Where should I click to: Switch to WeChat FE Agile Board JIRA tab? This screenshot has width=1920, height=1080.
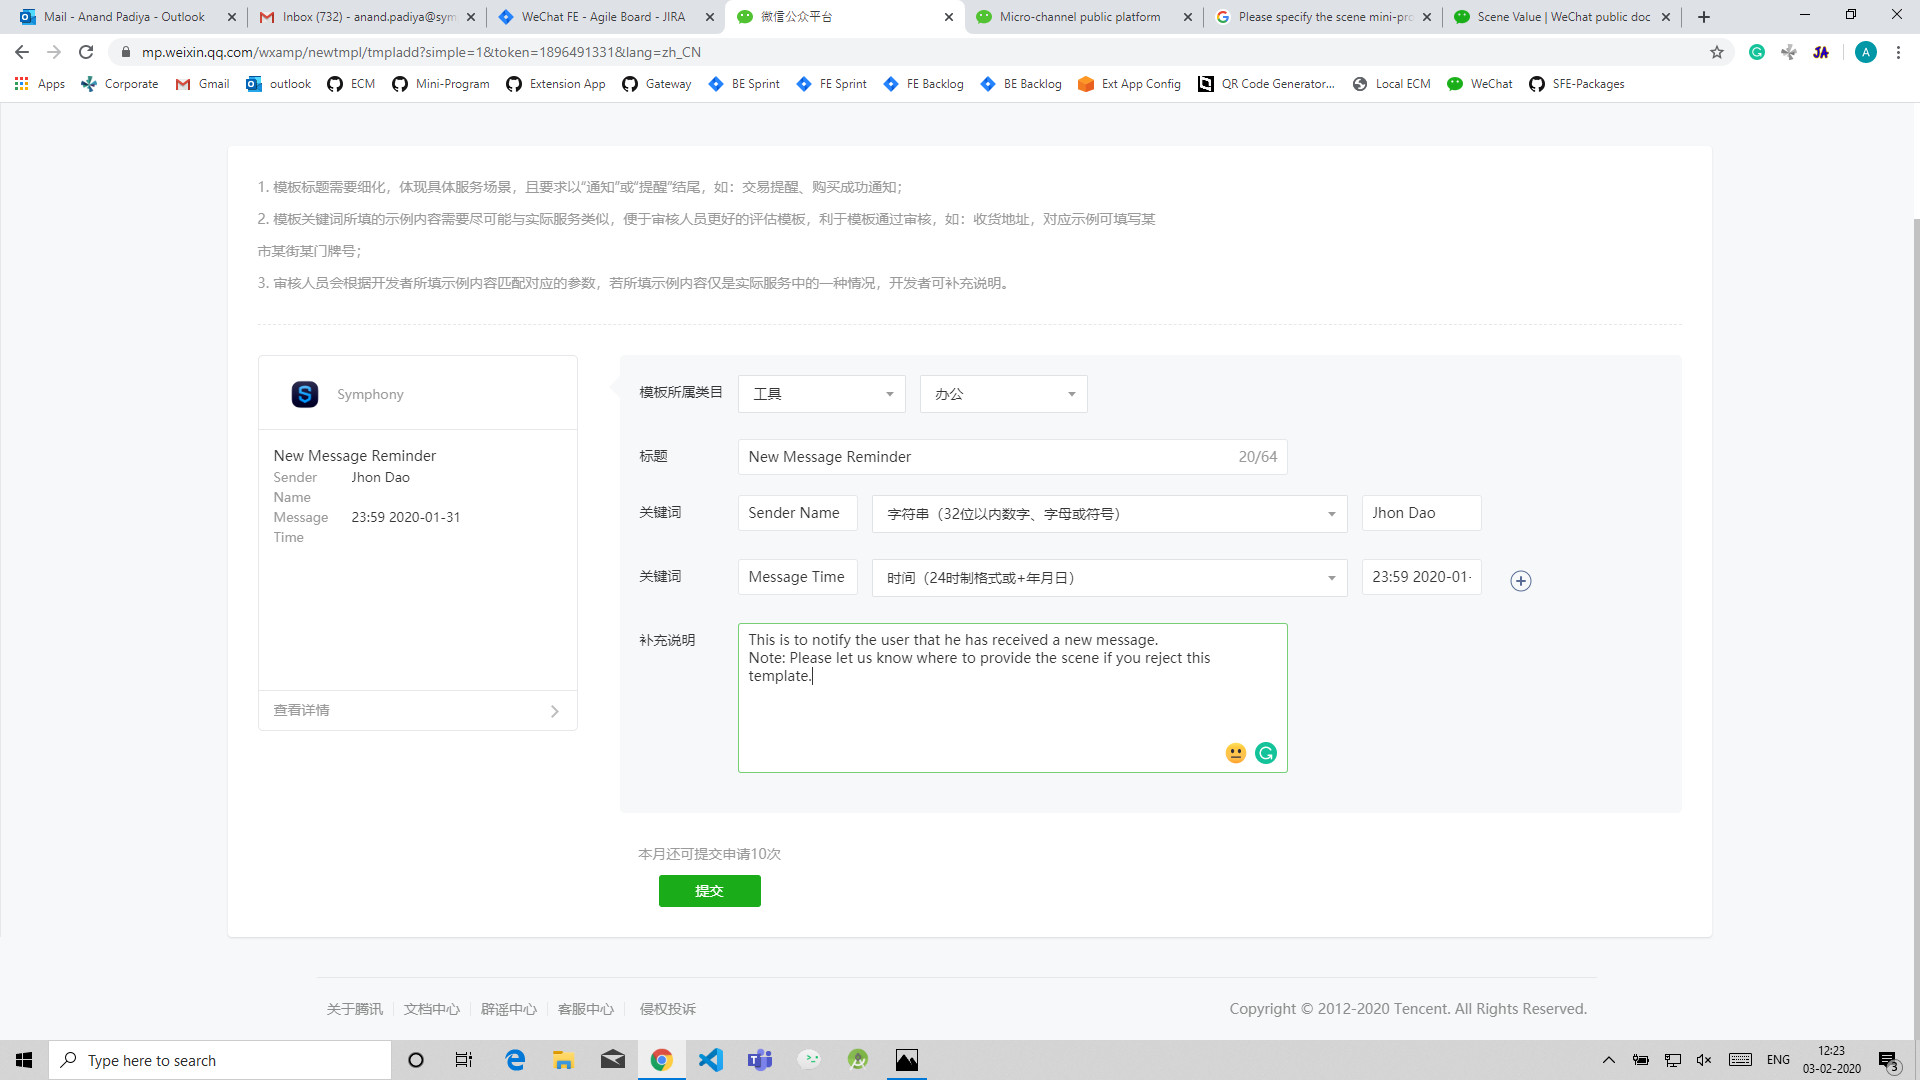pos(603,17)
